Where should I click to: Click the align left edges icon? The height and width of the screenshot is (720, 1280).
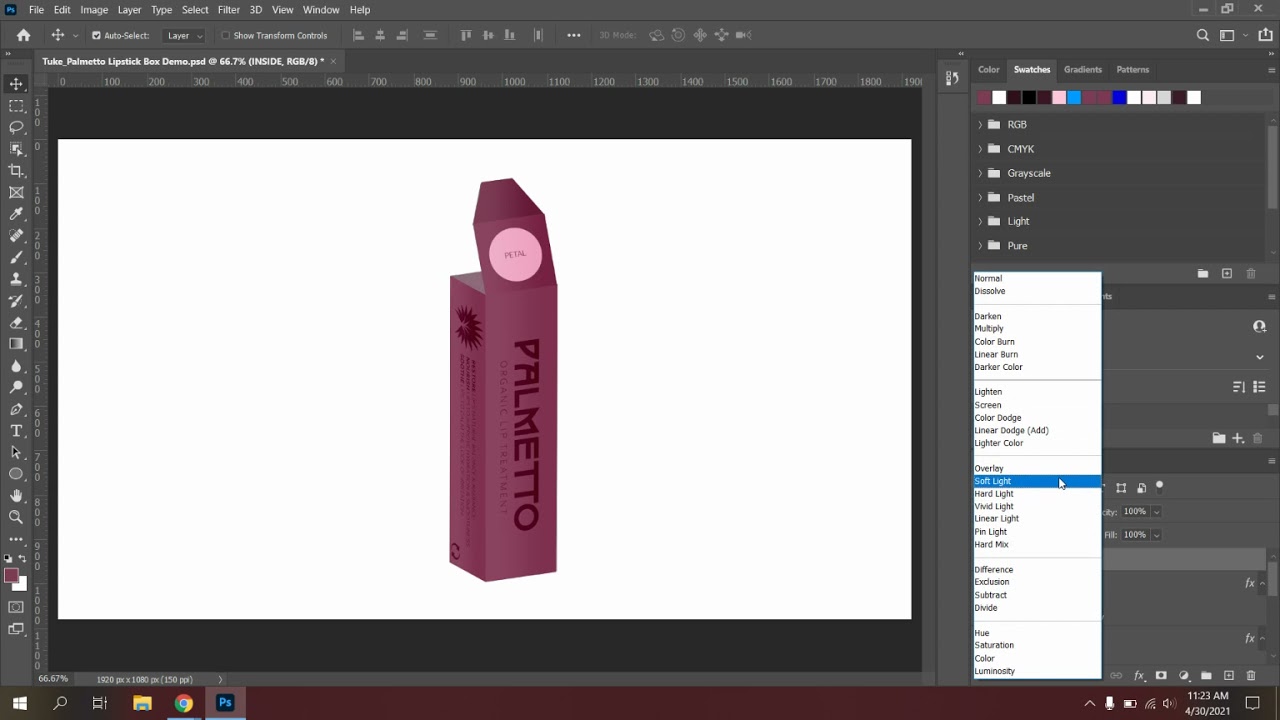[x=358, y=35]
